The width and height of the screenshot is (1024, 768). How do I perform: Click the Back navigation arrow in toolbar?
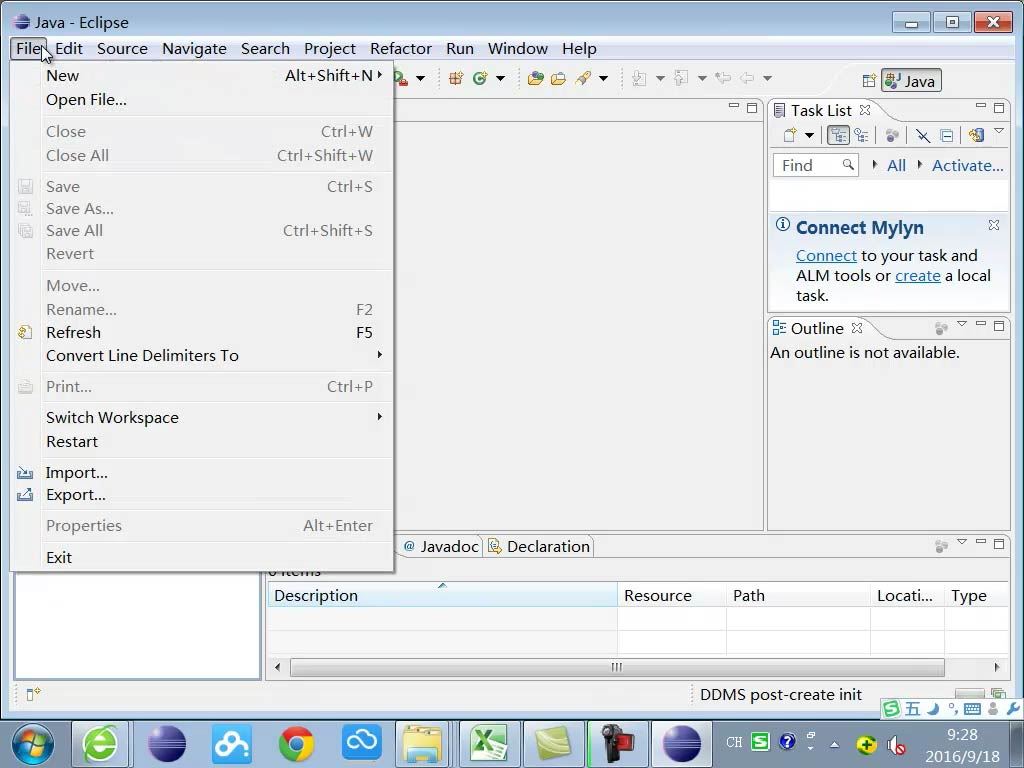746,78
